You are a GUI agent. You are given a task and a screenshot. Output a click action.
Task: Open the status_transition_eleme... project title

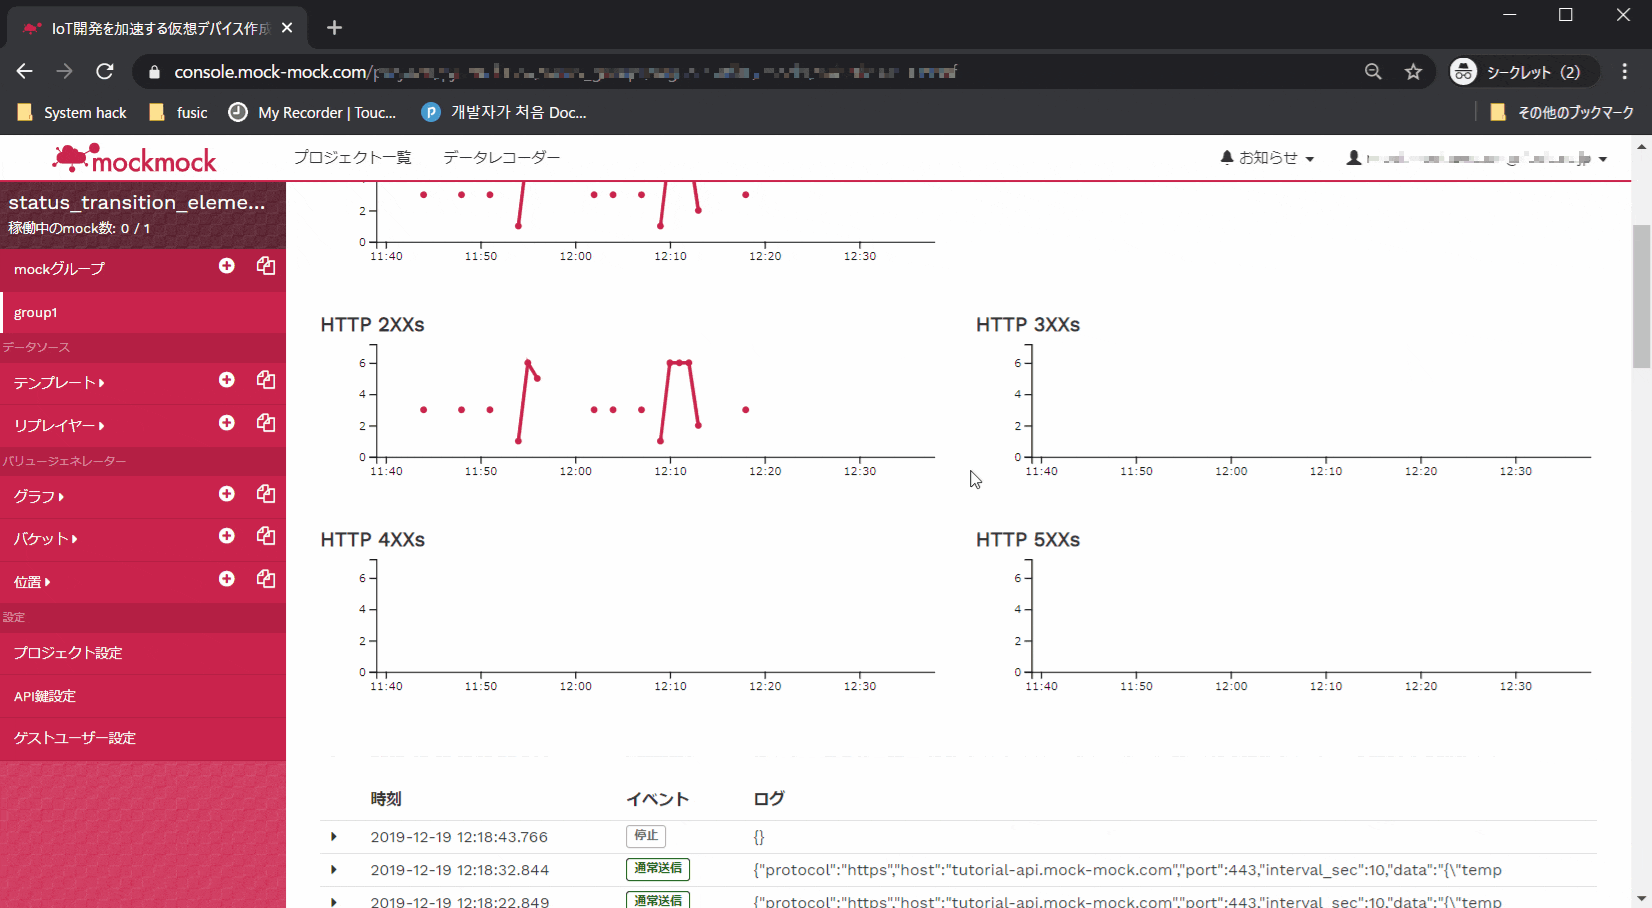137,203
